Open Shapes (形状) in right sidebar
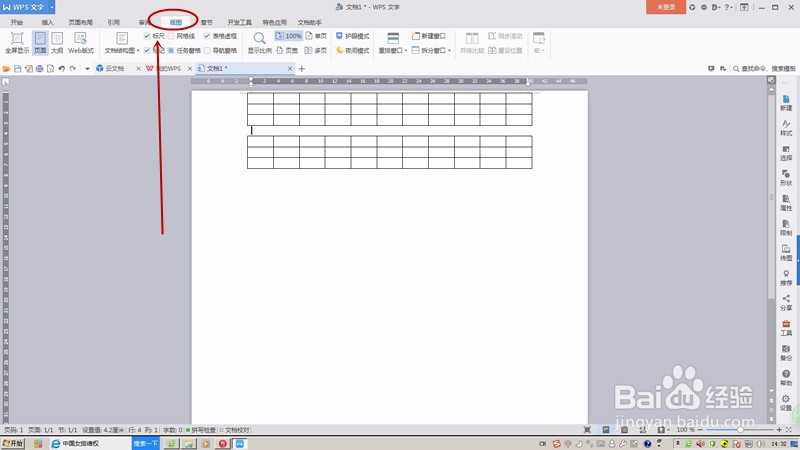Image resolution: width=800 pixels, height=450 pixels. 786,178
